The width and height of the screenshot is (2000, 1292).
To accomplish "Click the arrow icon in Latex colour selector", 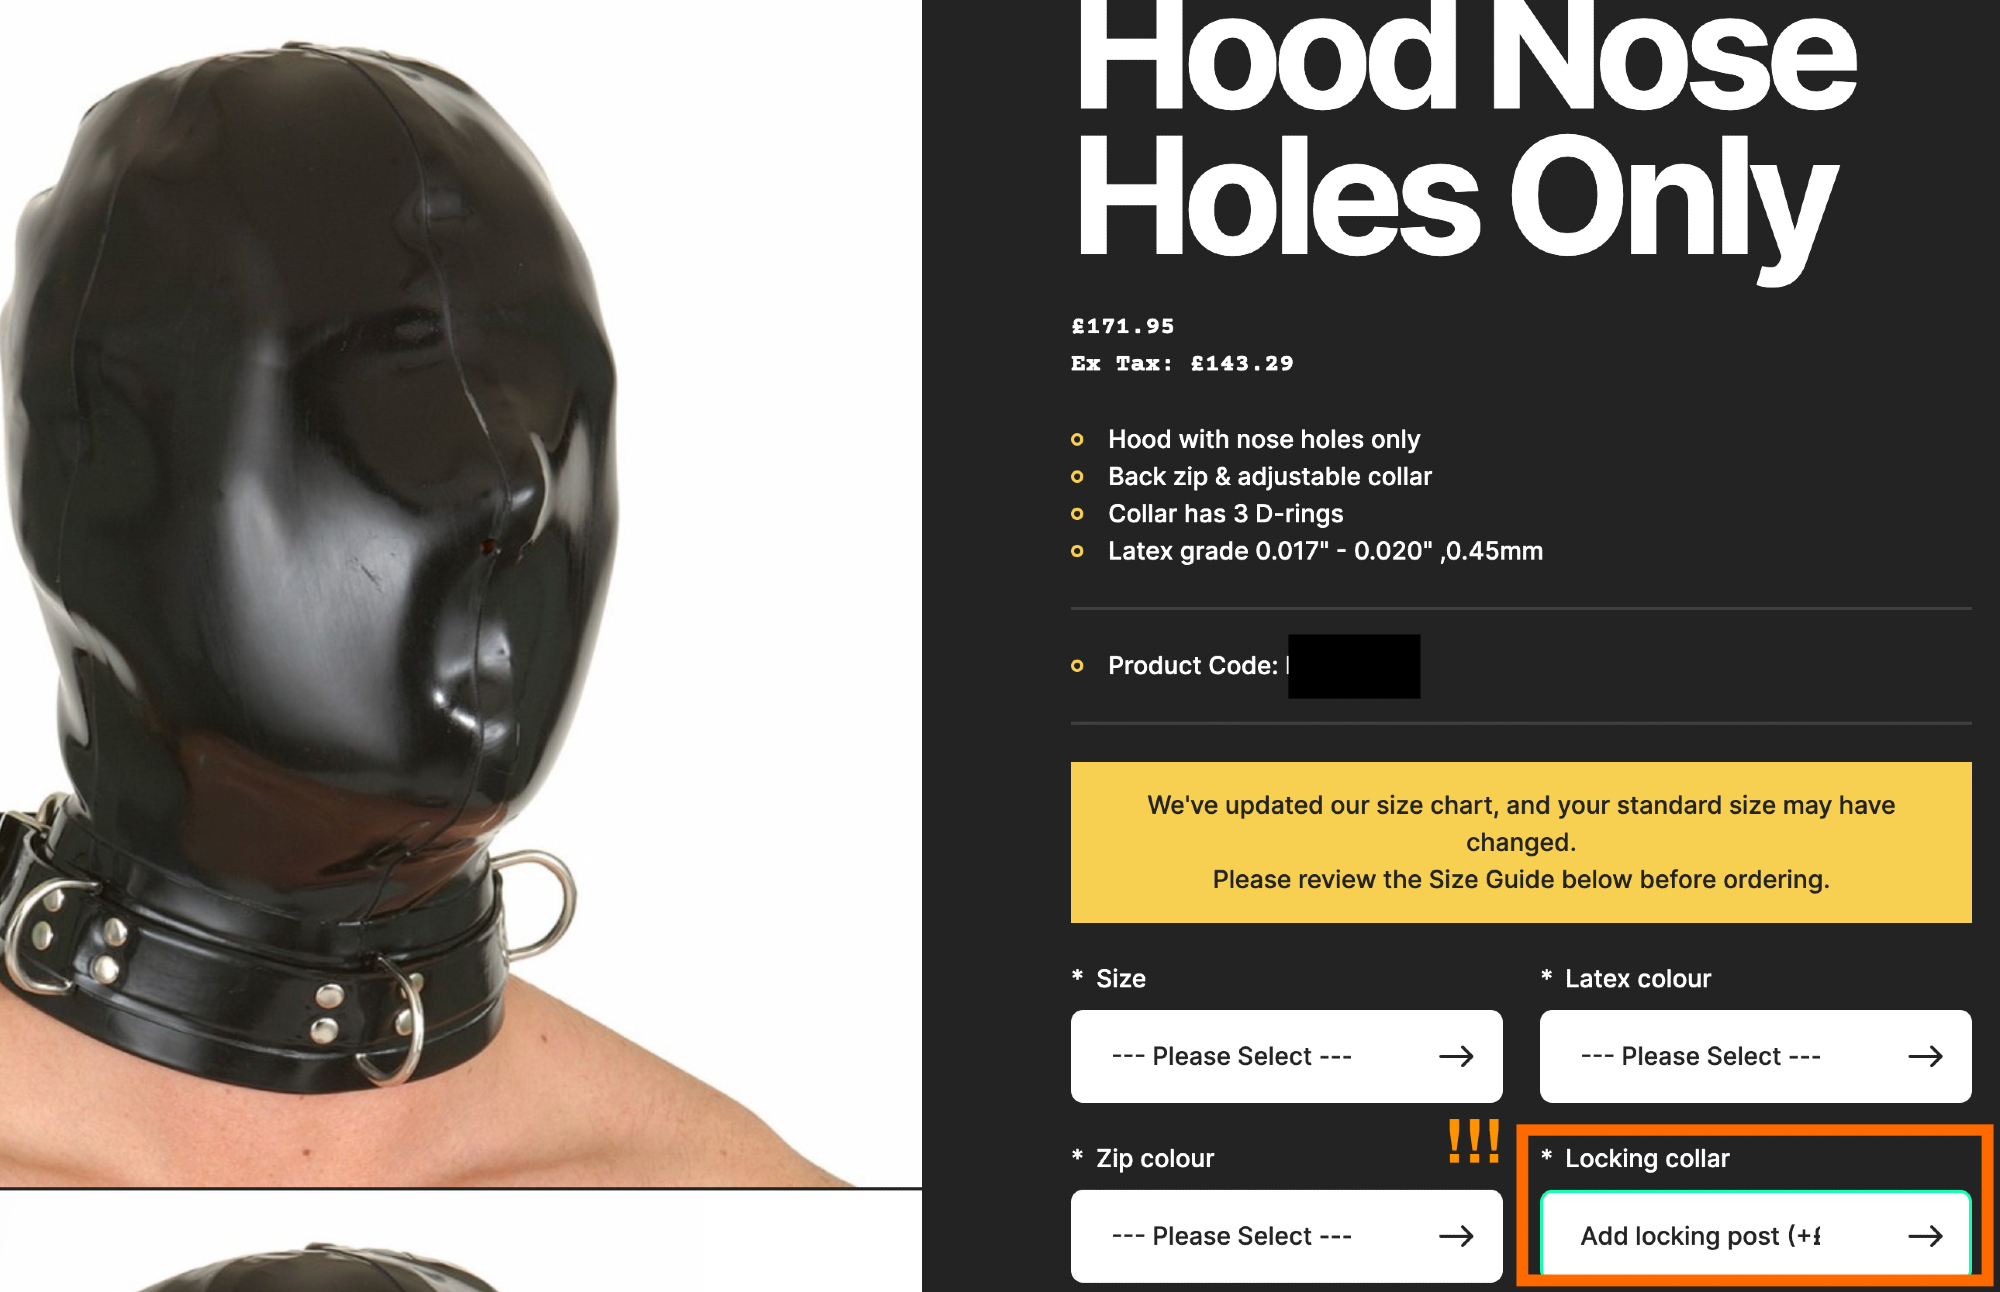I will (1925, 1056).
